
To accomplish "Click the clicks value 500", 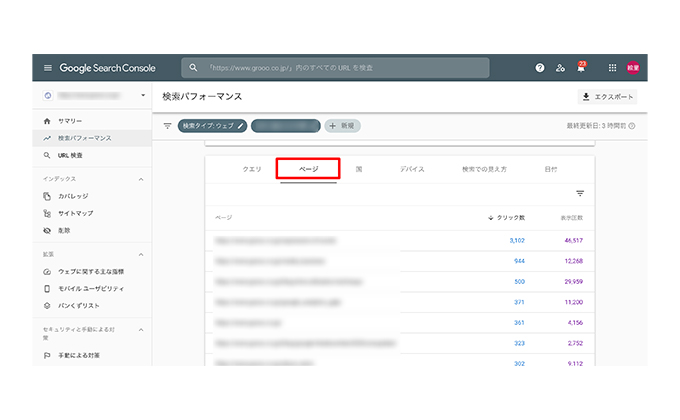I will tap(519, 282).
